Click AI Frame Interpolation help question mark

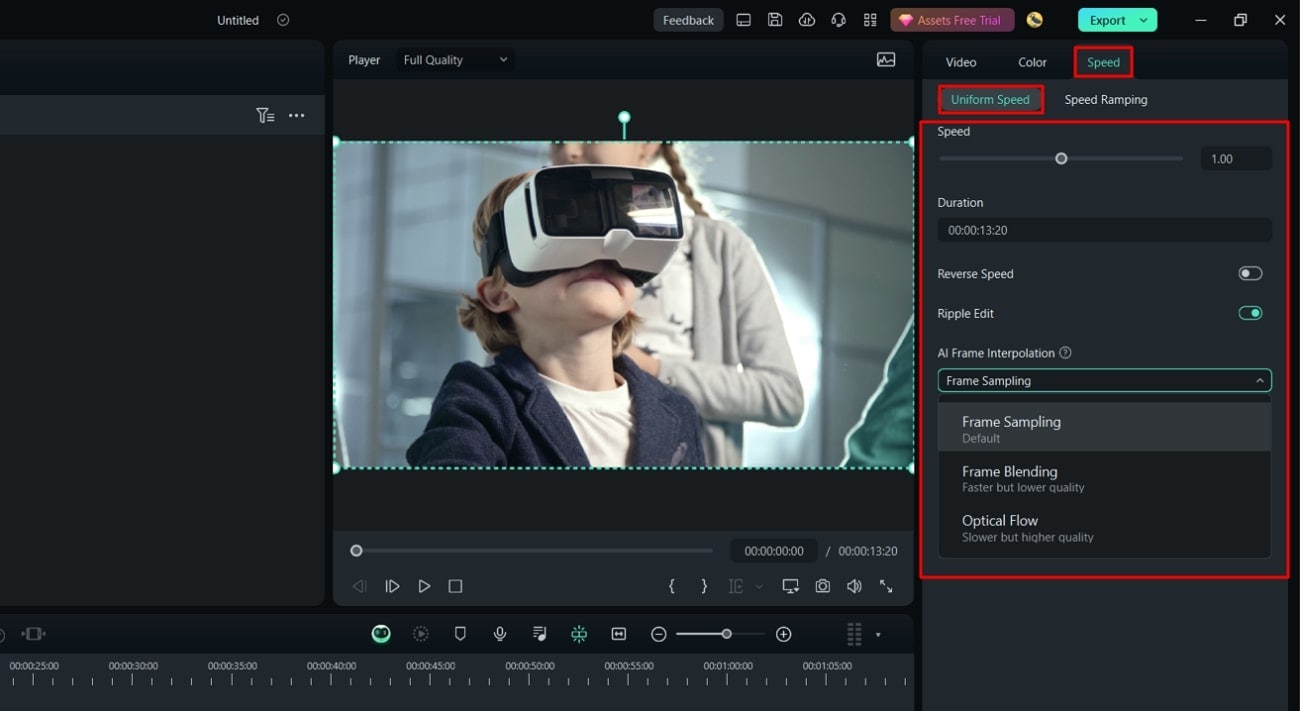click(x=1065, y=353)
